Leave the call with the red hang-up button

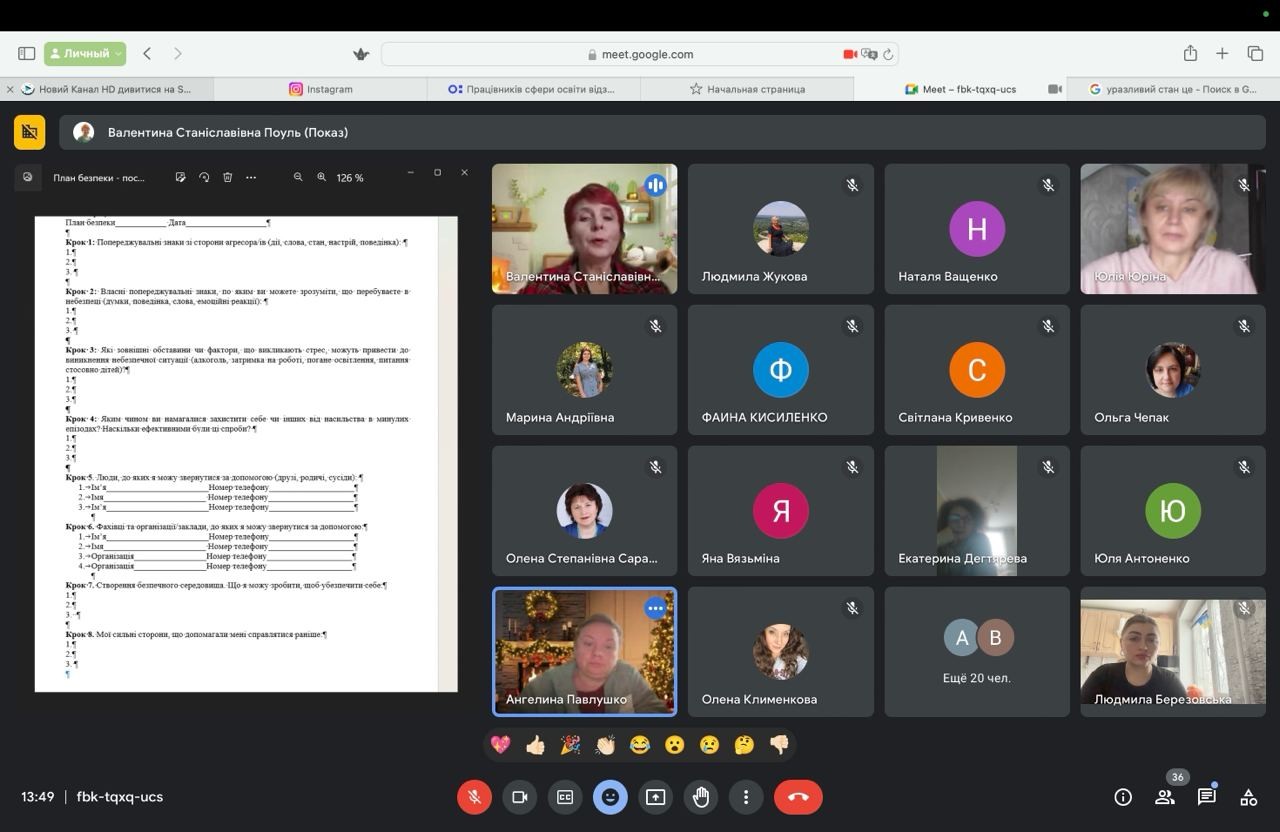tap(798, 797)
